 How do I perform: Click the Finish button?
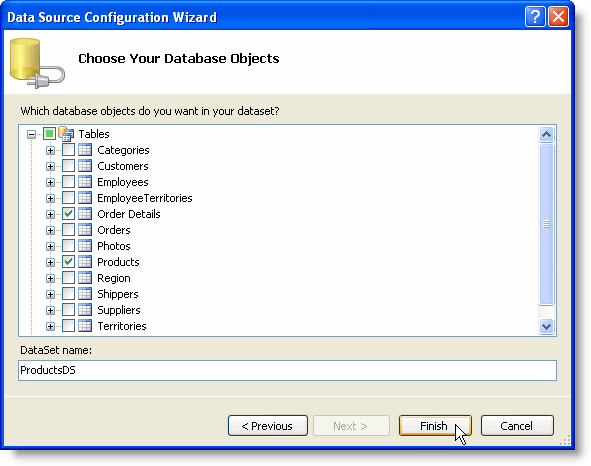[x=435, y=426]
